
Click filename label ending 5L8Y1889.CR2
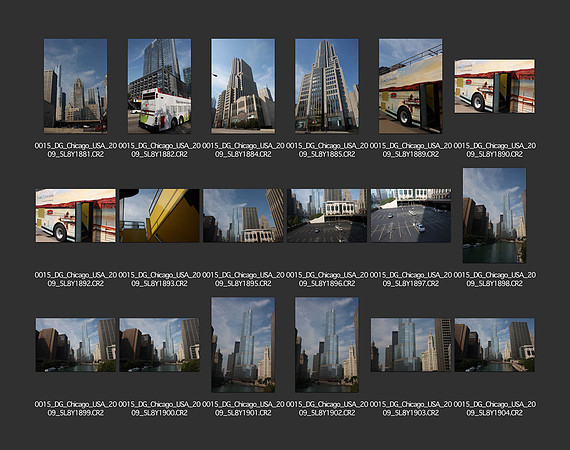[x=411, y=150]
